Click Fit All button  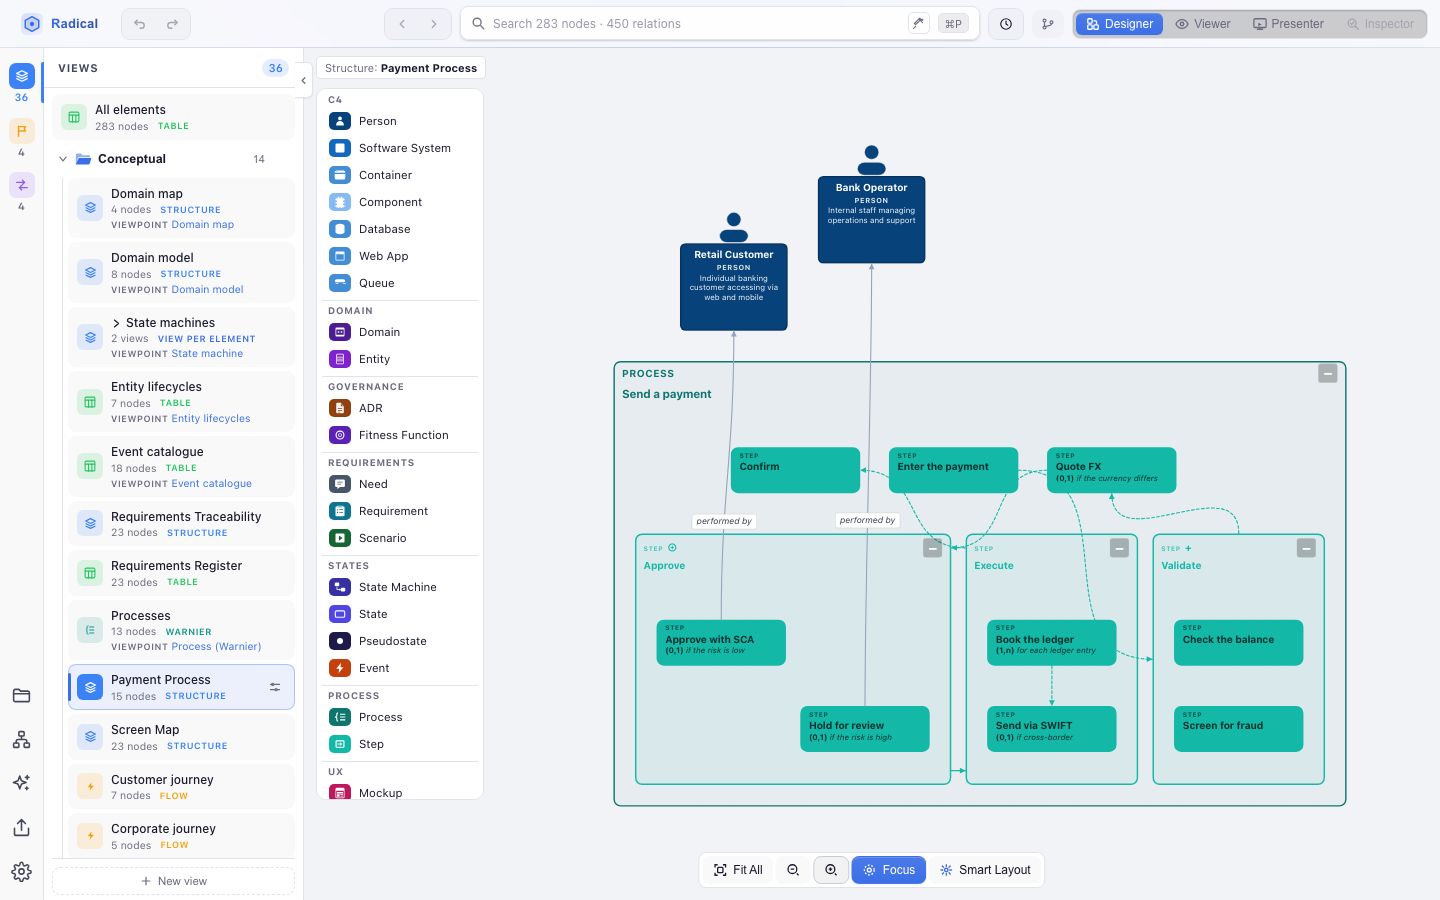coord(738,870)
